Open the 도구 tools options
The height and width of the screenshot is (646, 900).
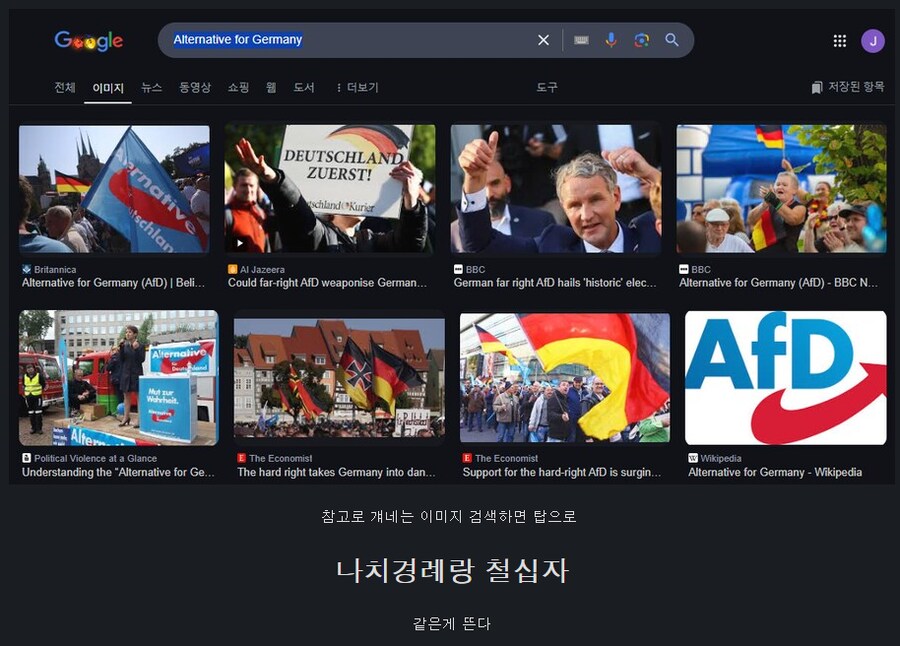point(547,88)
